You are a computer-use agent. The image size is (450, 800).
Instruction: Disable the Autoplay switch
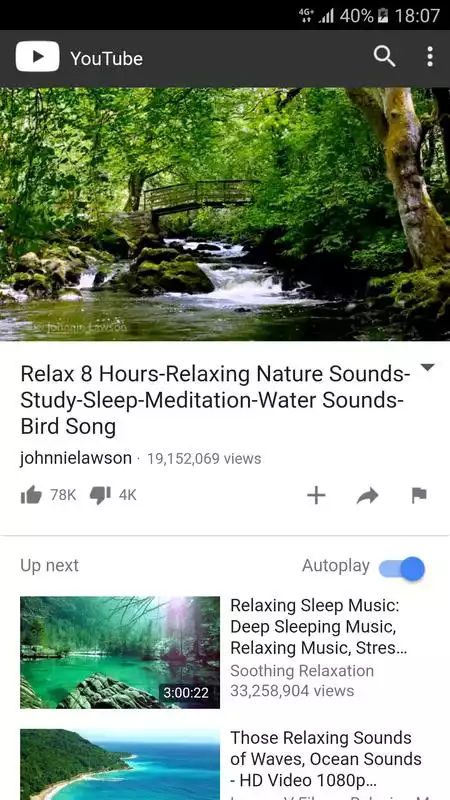click(402, 568)
